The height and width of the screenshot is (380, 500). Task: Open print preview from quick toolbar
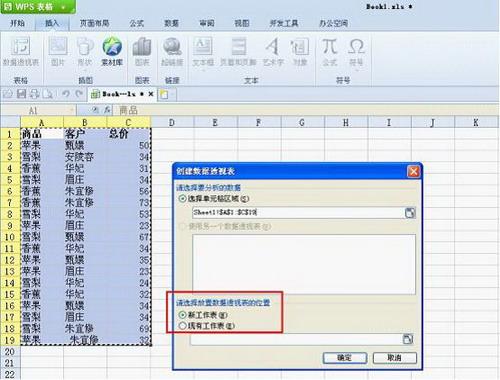pyautogui.click(x=48, y=94)
